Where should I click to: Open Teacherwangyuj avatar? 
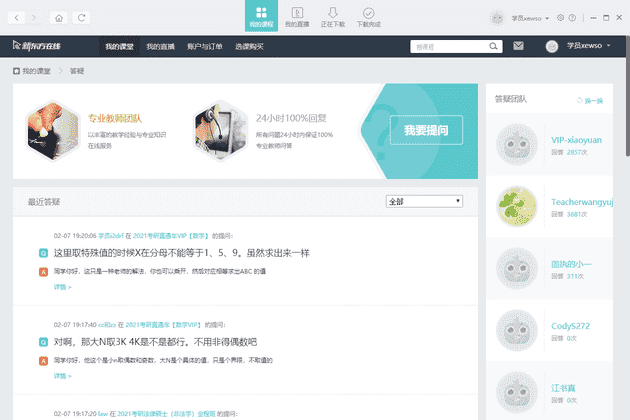[x=517, y=207]
